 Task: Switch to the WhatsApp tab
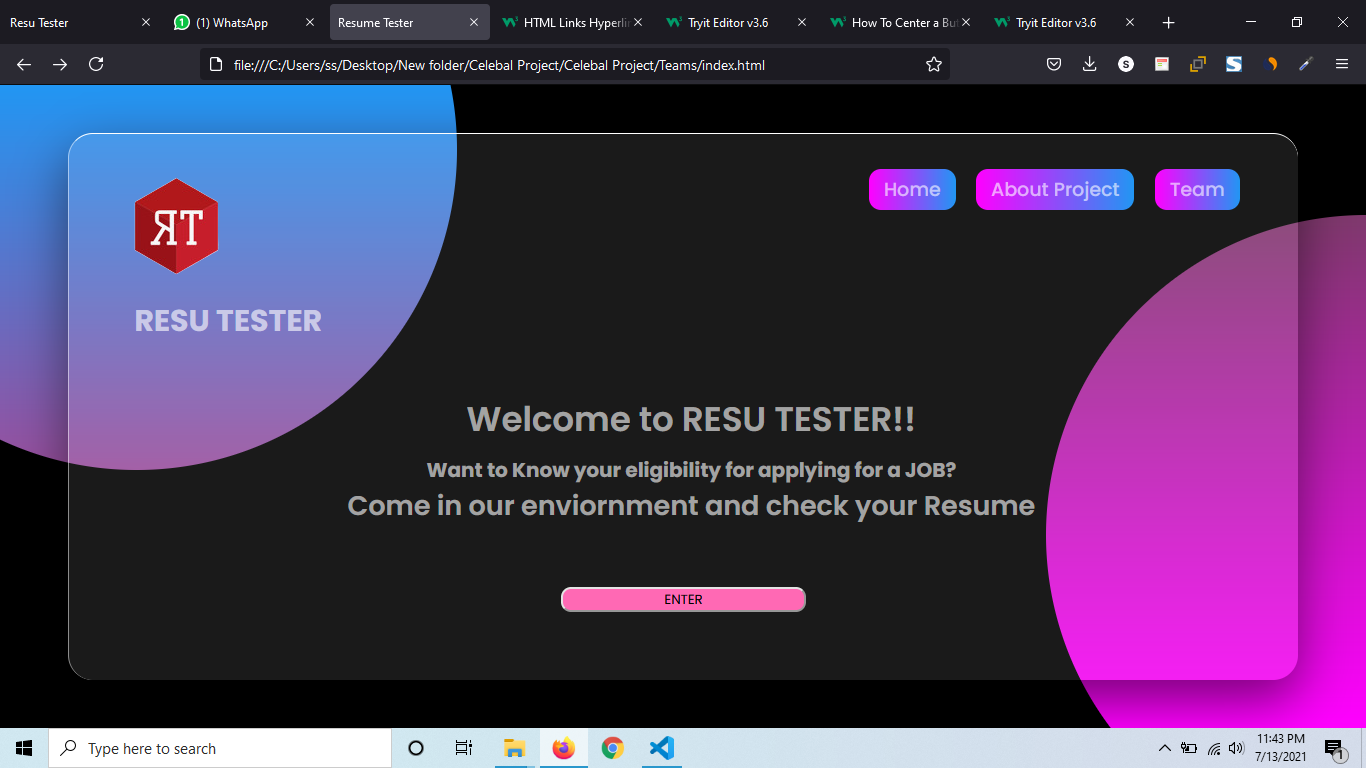(232, 21)
